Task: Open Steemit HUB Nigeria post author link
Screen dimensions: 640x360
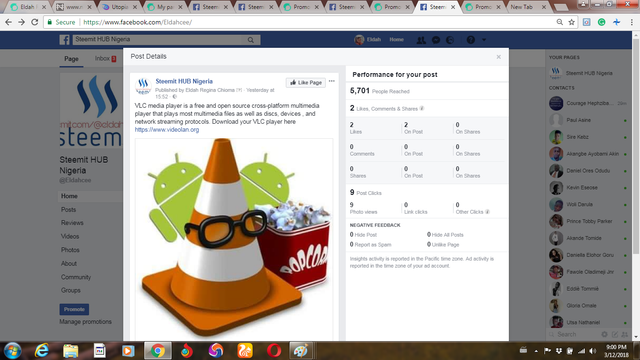Action: click(184, 81)
